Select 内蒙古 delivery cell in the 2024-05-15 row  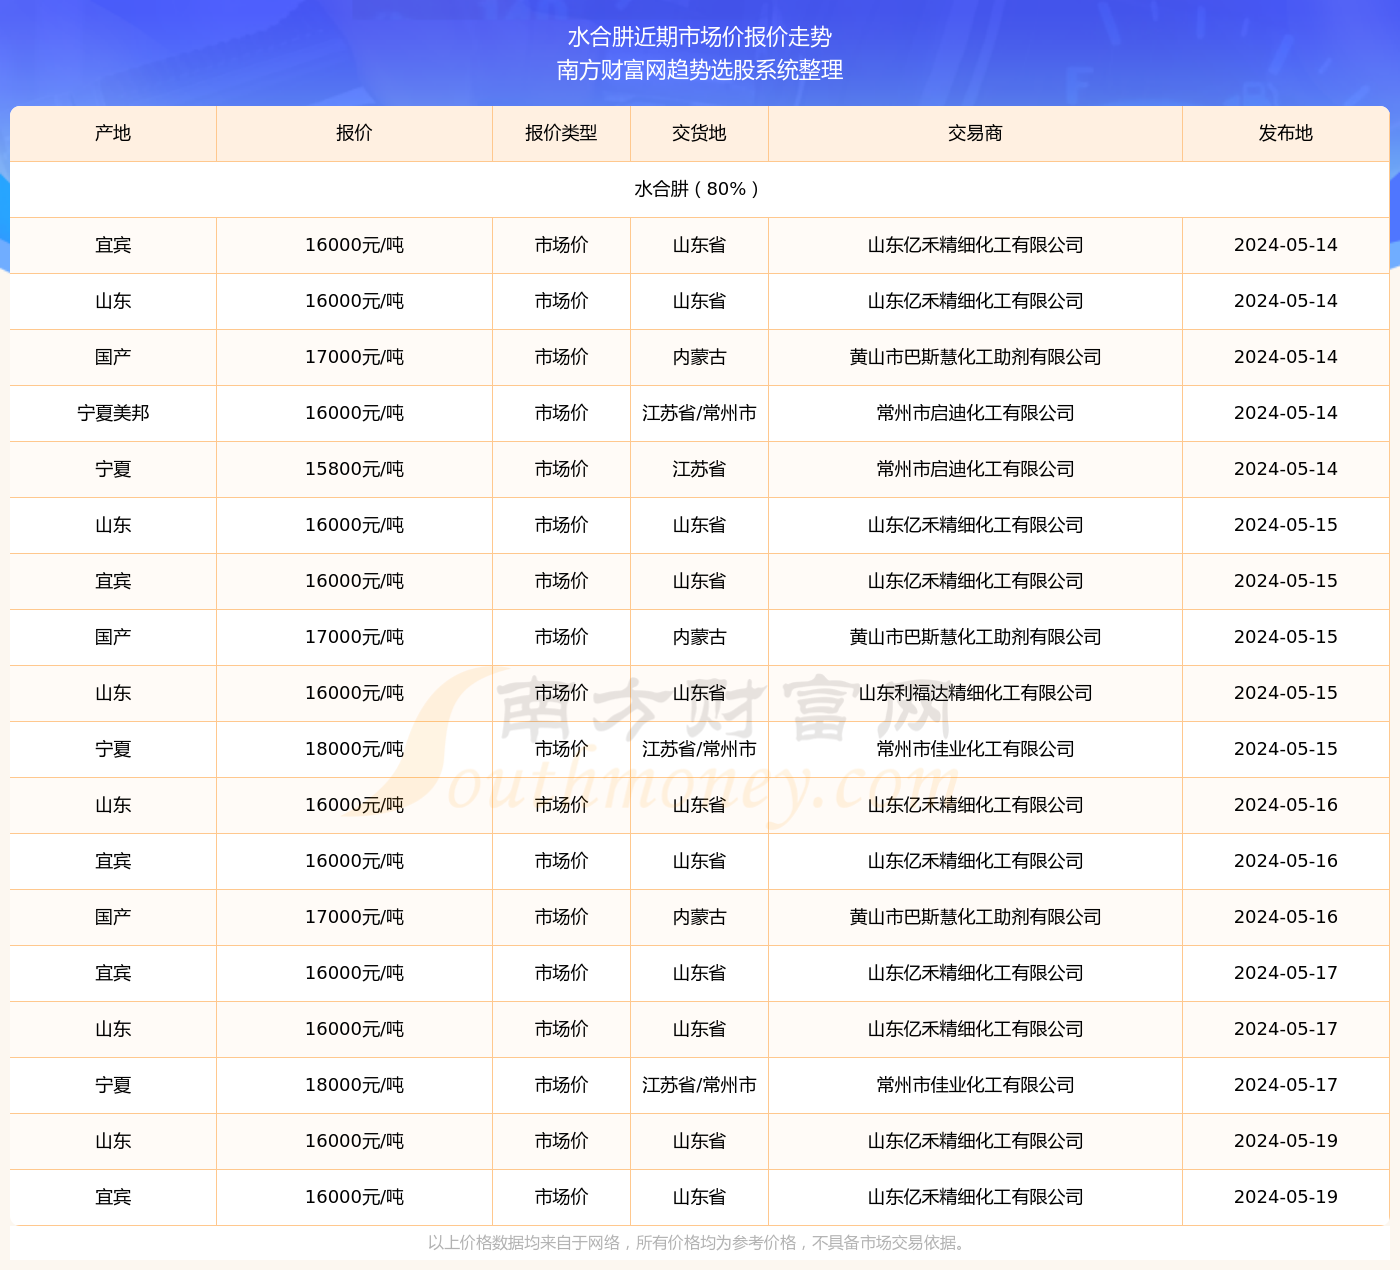pyautogui.click(x=699, y=637)
